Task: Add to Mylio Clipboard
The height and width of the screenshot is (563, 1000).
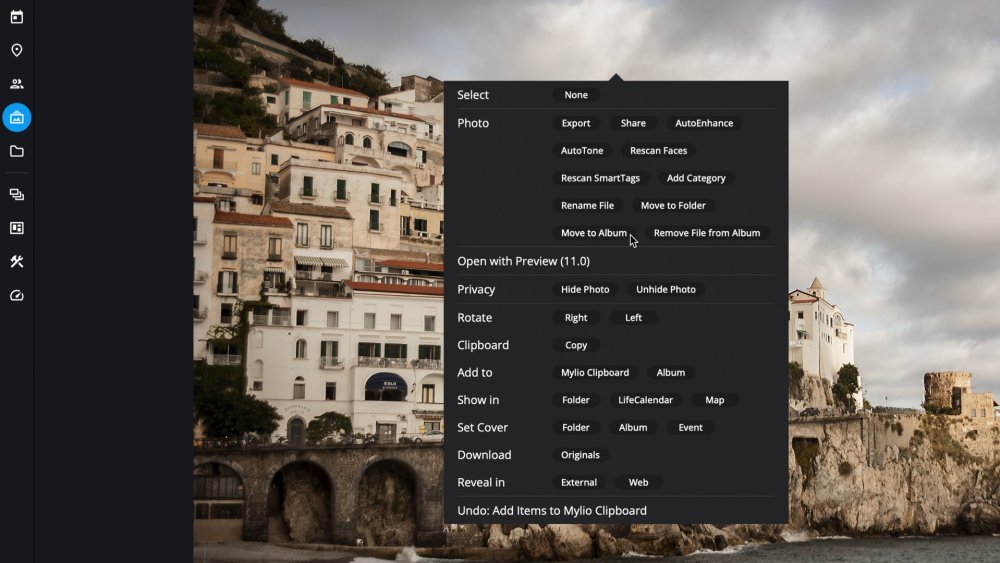Action: tap(595, 372)
